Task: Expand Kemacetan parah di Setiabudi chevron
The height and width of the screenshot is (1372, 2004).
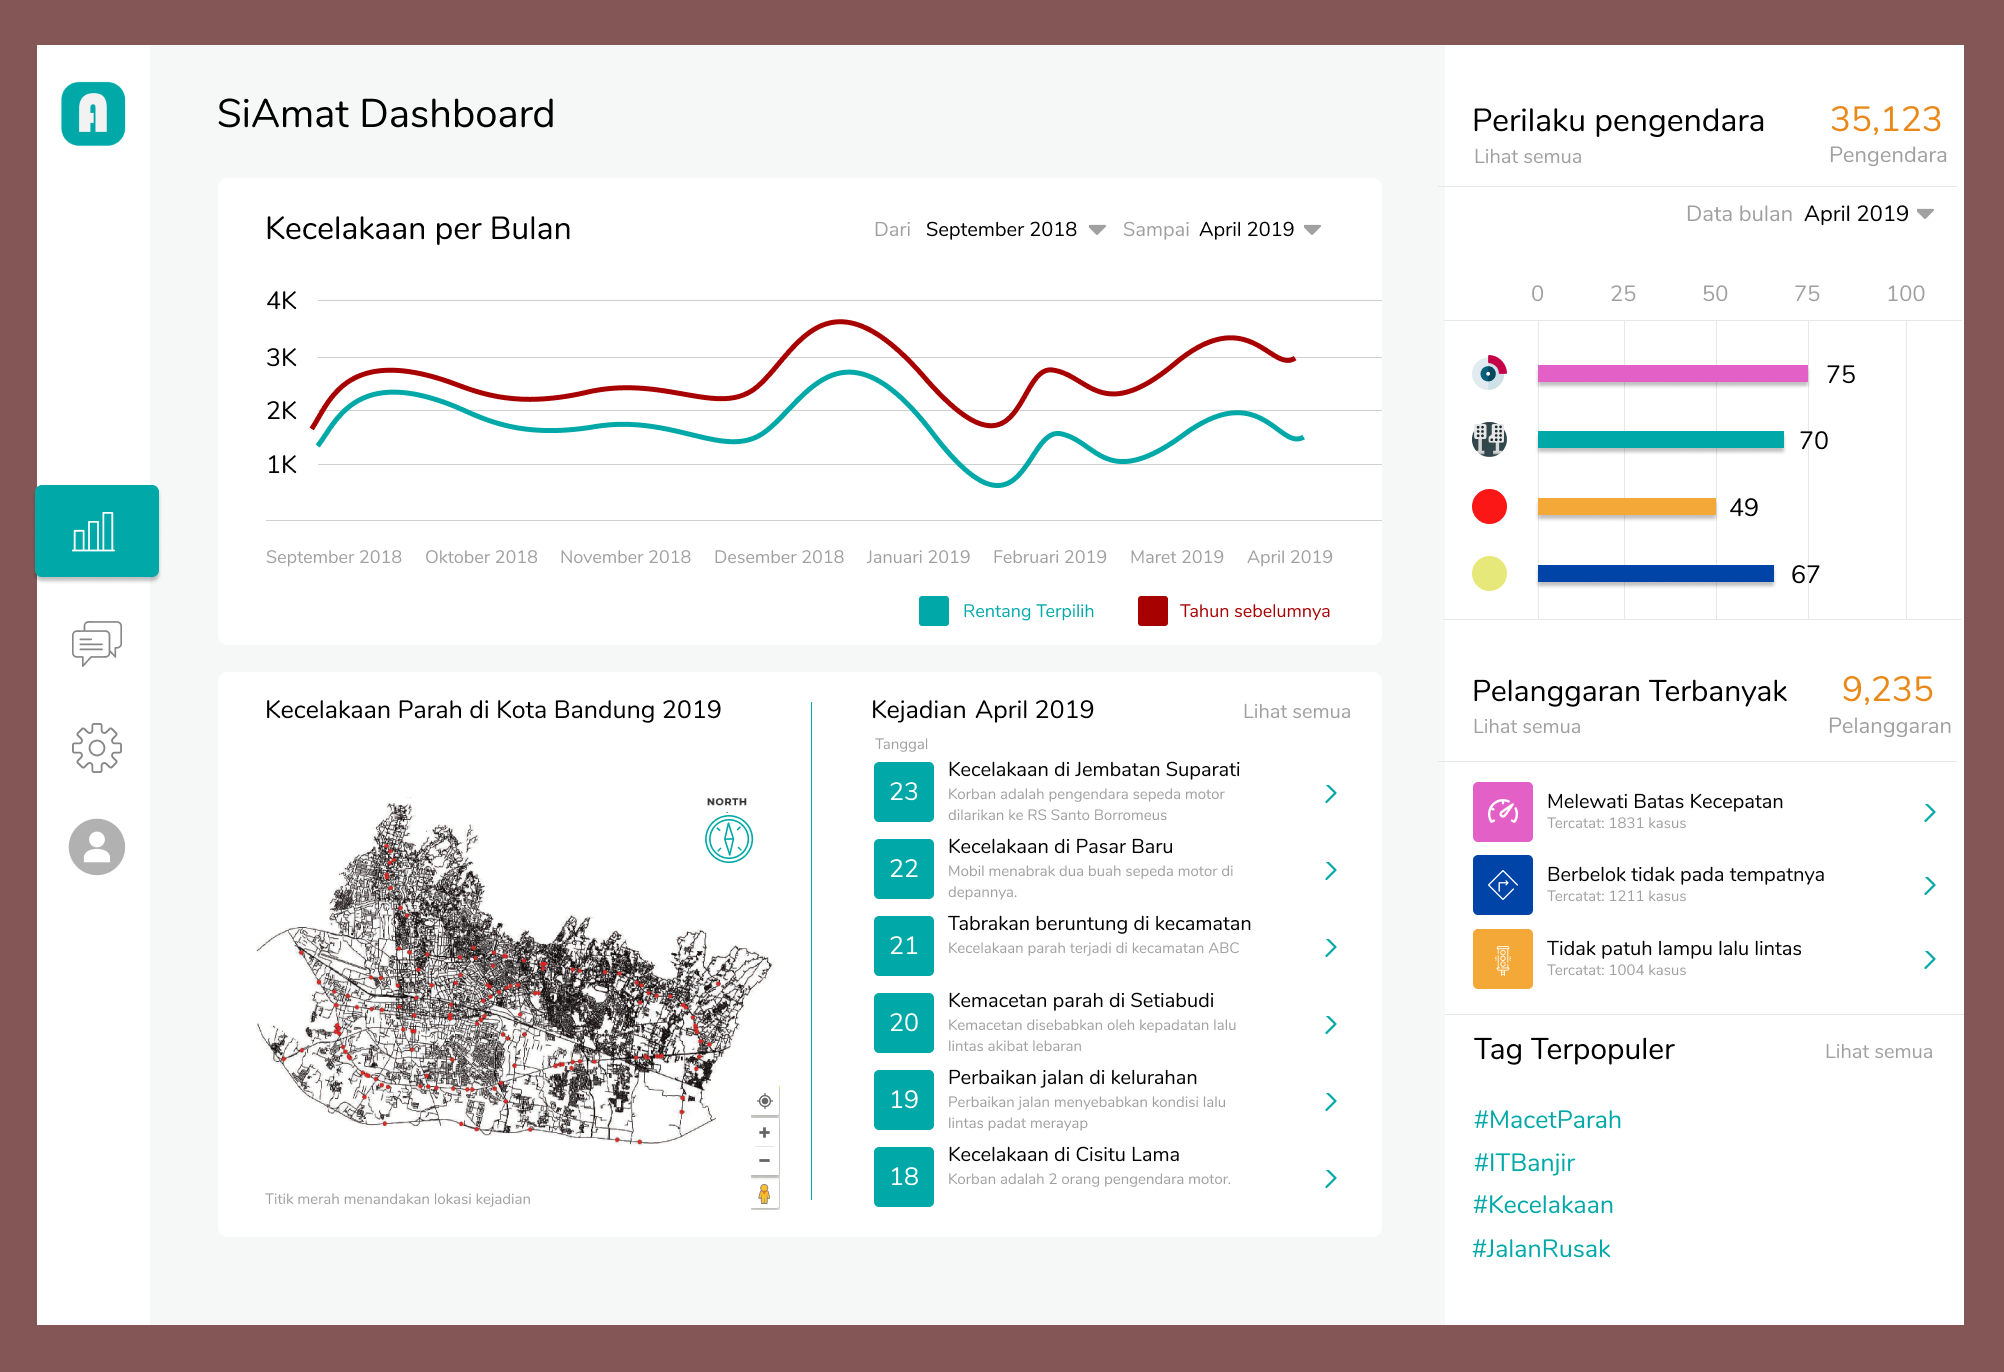Action: coord(1331,1024)
